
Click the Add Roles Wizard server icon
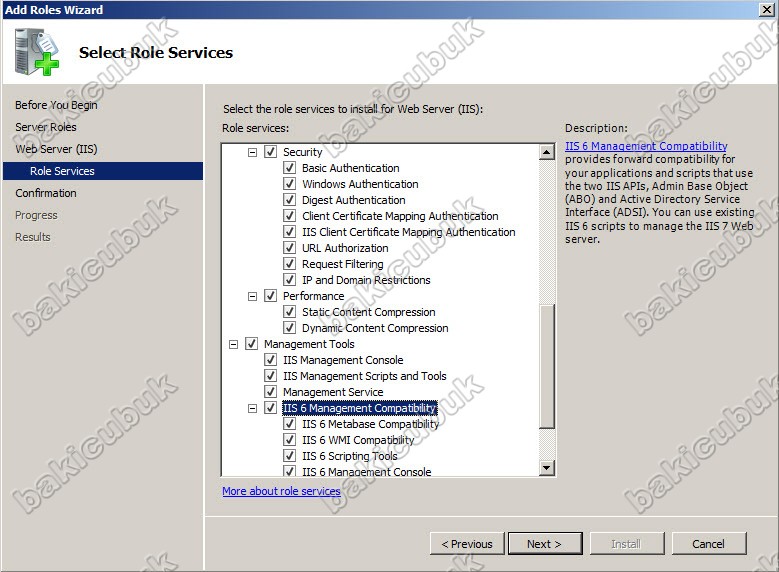[x=36, y=52]
